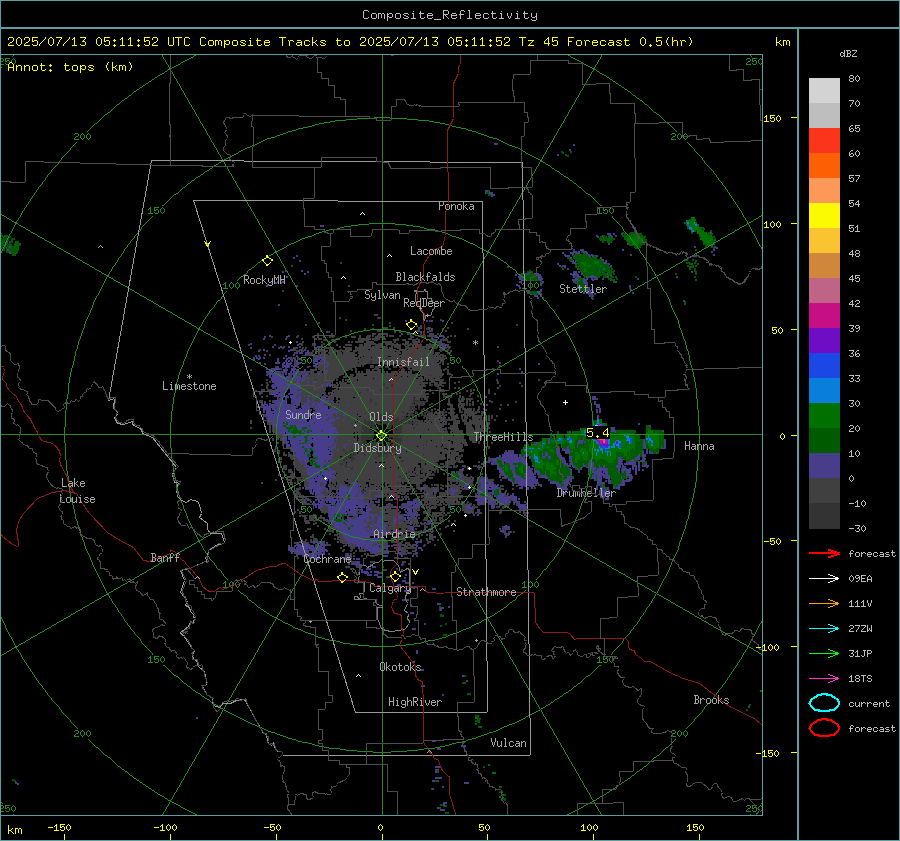Select the Drumheller label
The width and height of the screenshot is (900, 841).
tap(586, 493)
